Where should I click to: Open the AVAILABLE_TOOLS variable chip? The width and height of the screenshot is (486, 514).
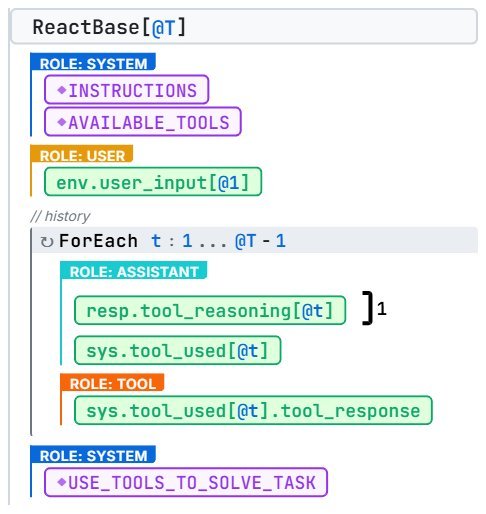(x=143, y=122)
